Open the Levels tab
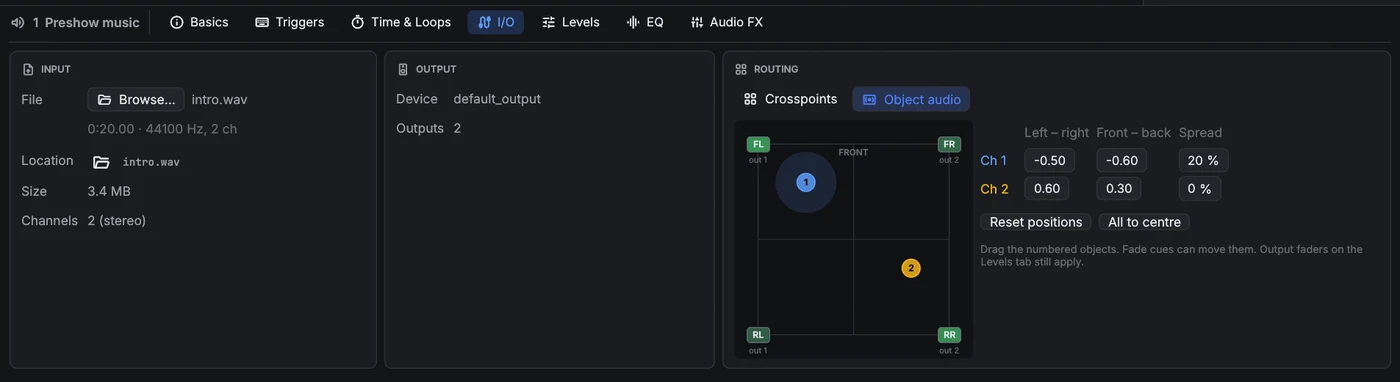Screen dimensions: 1400x382 (x=570, y=22)
